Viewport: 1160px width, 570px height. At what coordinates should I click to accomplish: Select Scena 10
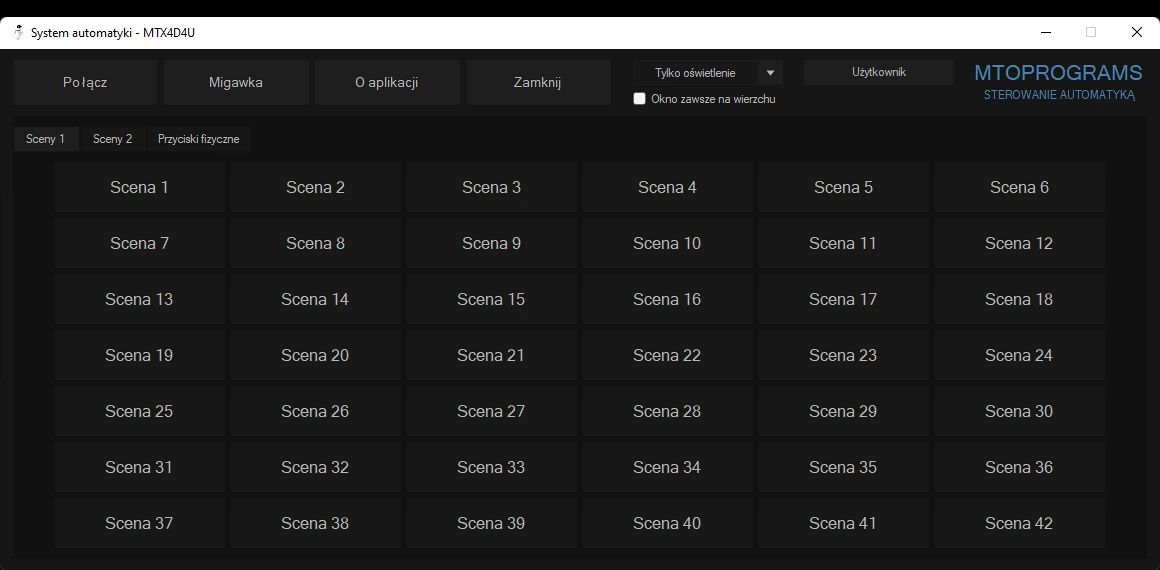pos(668,244)
